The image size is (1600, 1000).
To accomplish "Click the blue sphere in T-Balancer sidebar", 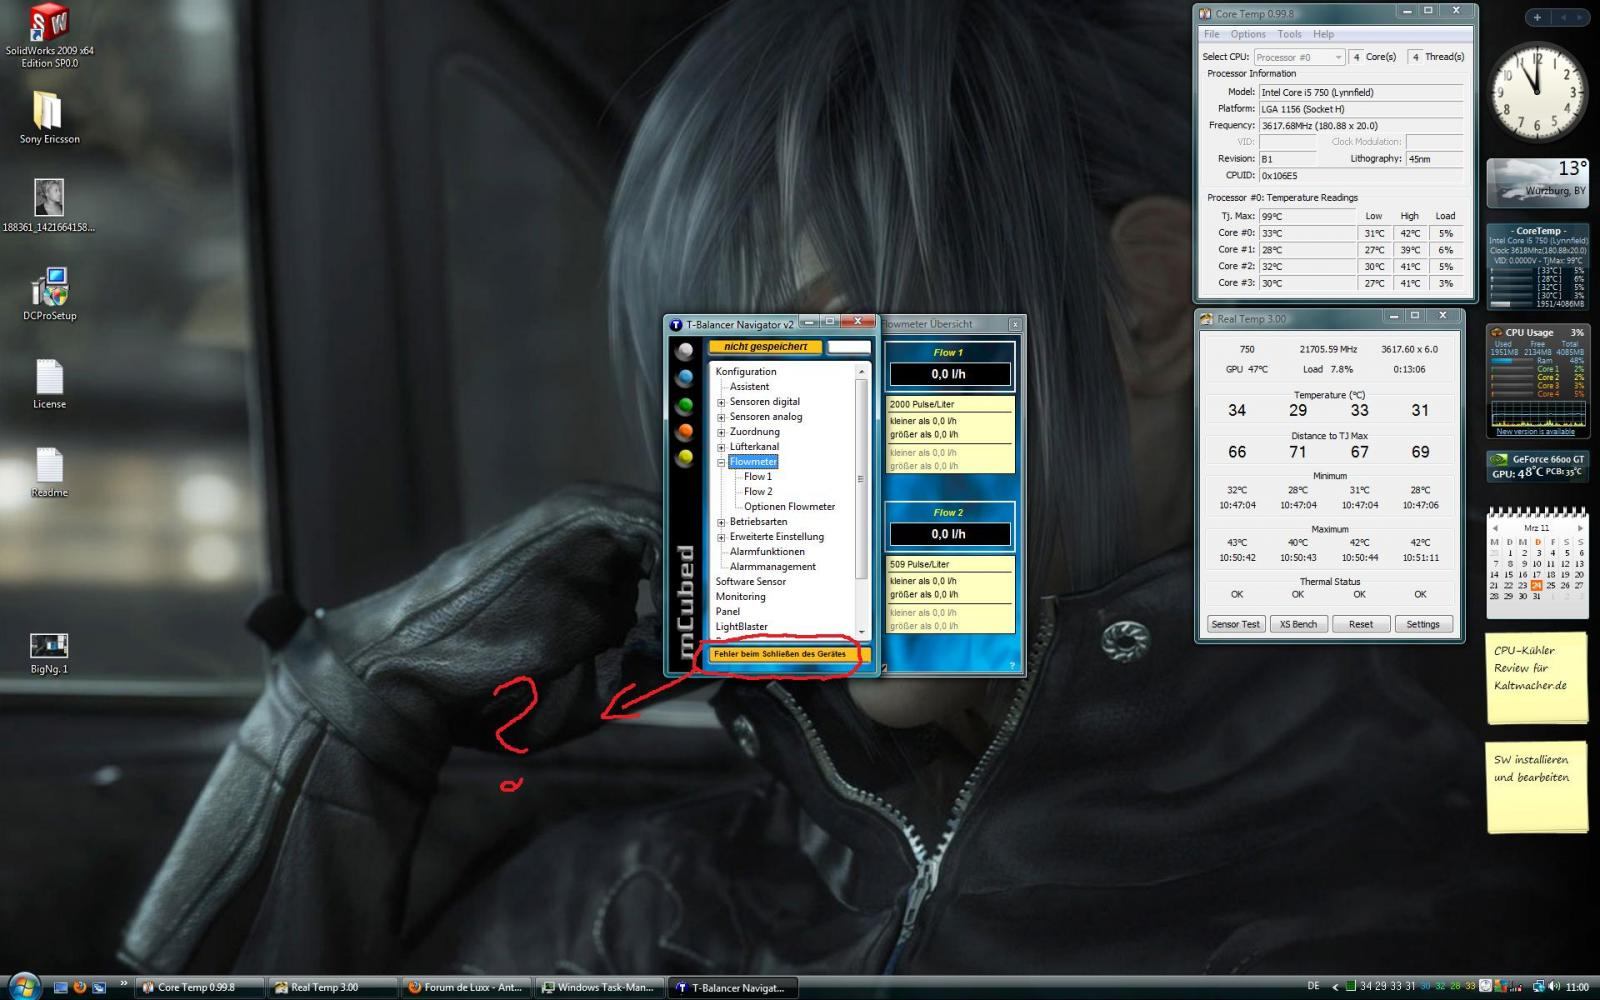I will coord(685,378).
